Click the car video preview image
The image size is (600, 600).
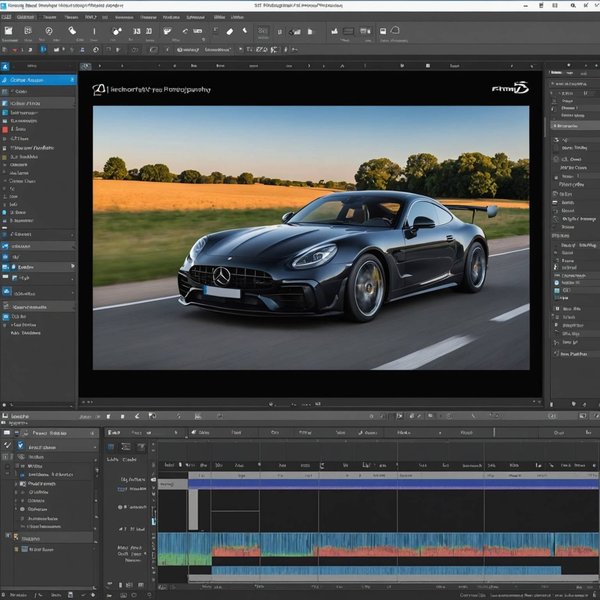click(x=311, y=238)
